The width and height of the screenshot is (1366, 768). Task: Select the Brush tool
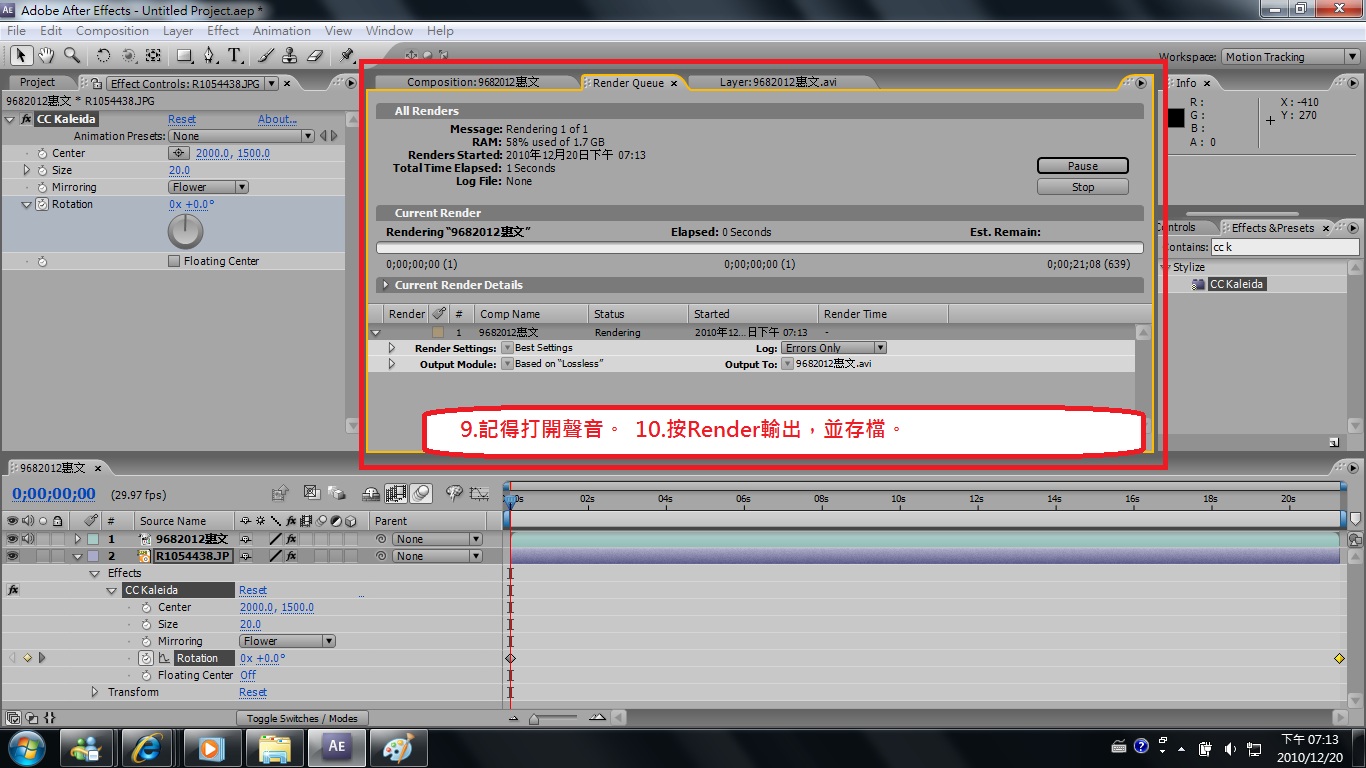(x=265, y=56)
